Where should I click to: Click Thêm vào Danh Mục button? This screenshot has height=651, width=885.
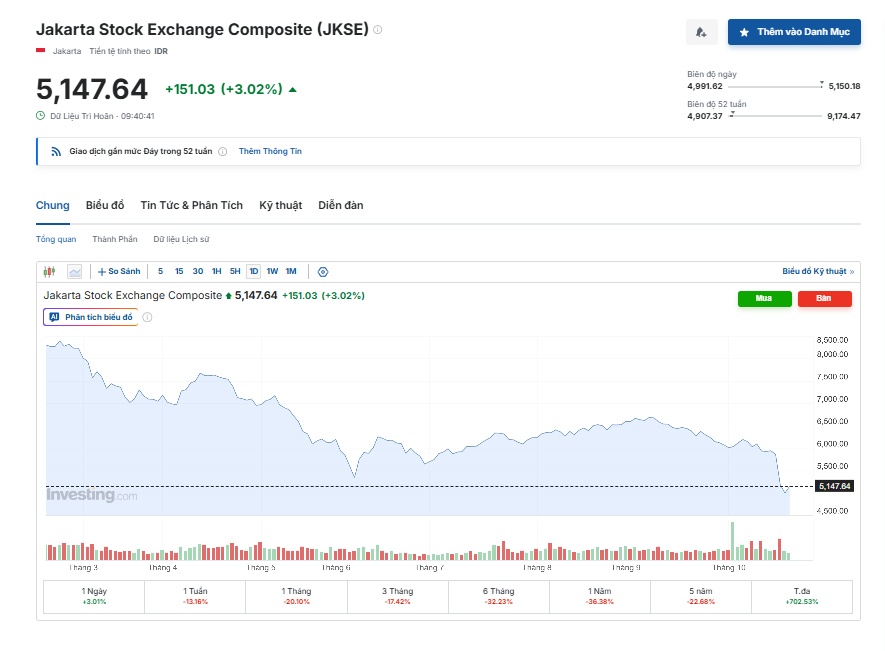pyautogui.click(x=794, y=32)
